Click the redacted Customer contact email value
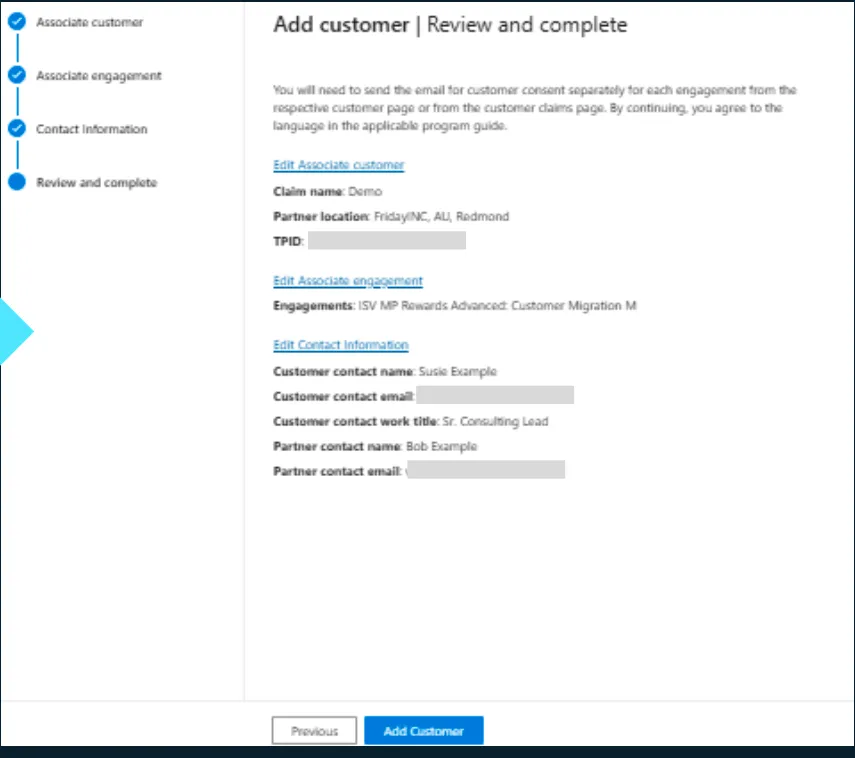 pyautogui.click(x=495, y=395)
